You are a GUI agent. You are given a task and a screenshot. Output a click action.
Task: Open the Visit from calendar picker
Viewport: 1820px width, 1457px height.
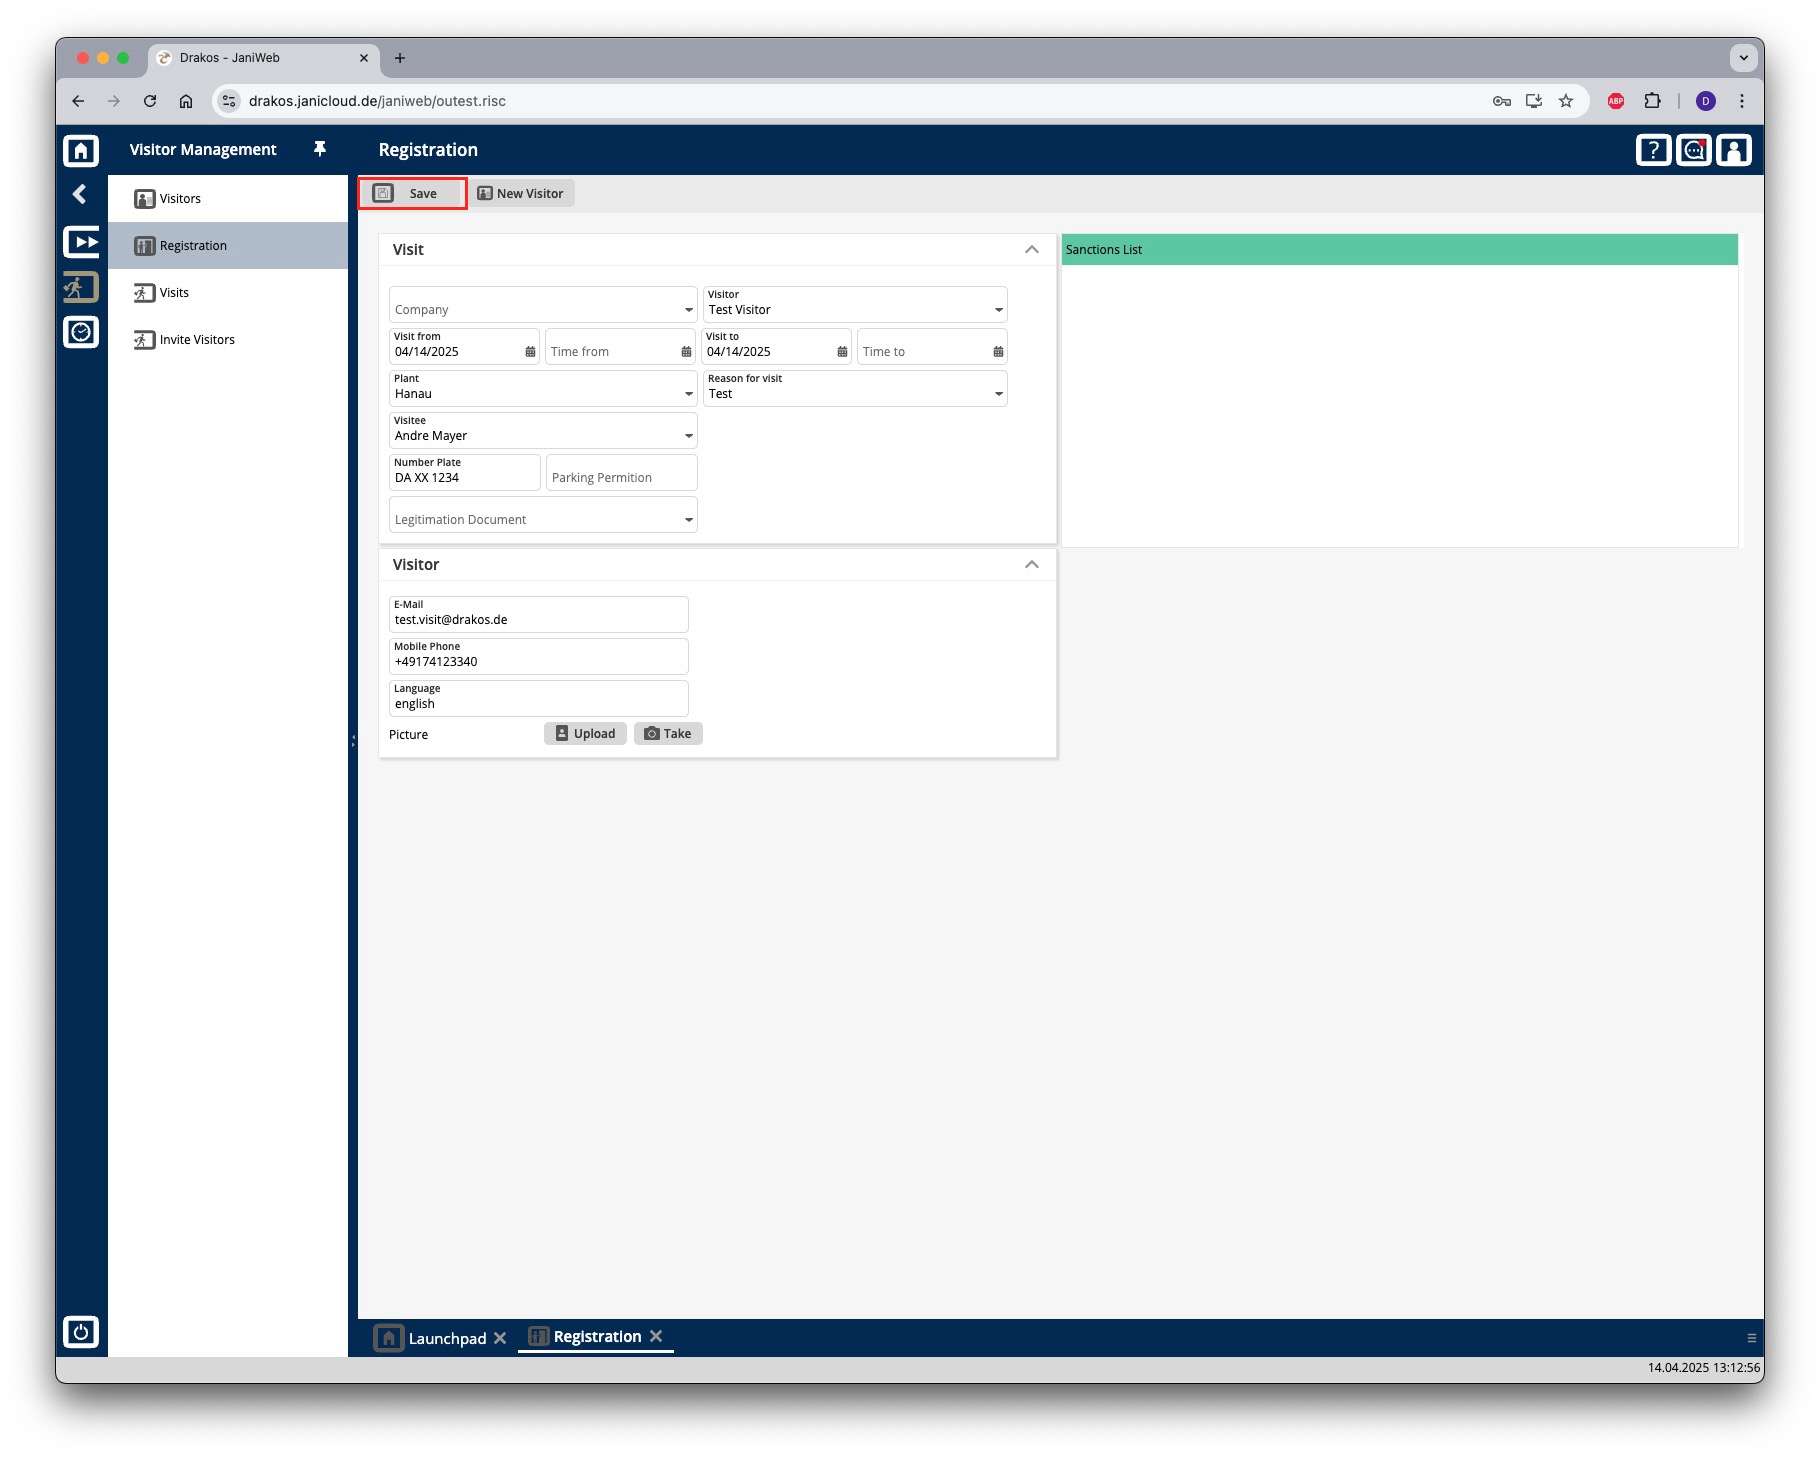pyautogui.click(x=530, y=352)
